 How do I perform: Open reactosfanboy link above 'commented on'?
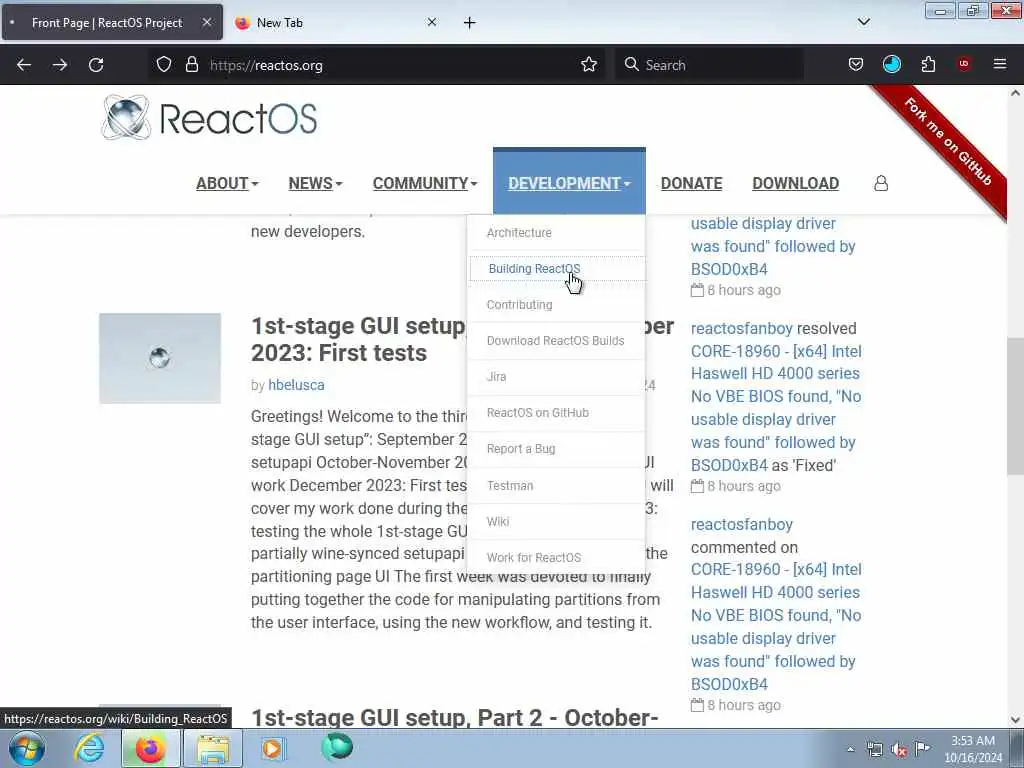pos(741,524)
